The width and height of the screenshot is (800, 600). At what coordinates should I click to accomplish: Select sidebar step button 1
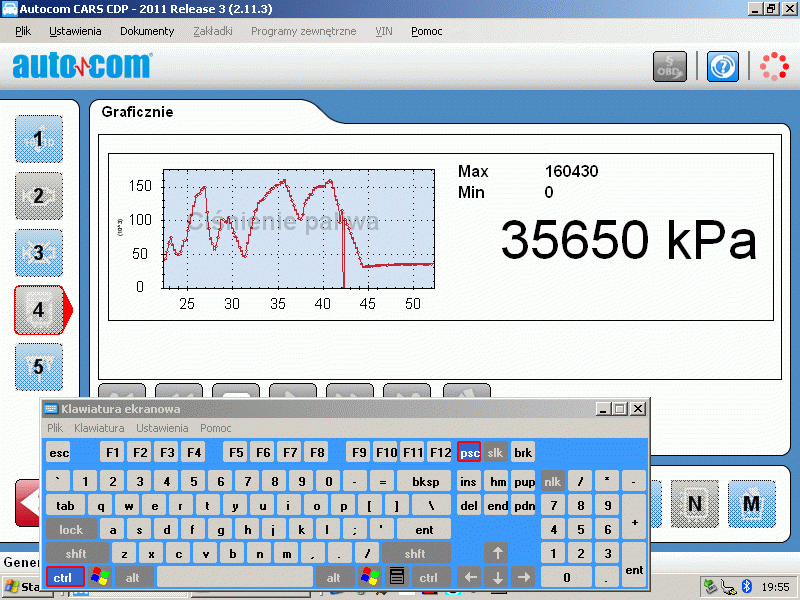pyautogui.click(x=39, y=139)
